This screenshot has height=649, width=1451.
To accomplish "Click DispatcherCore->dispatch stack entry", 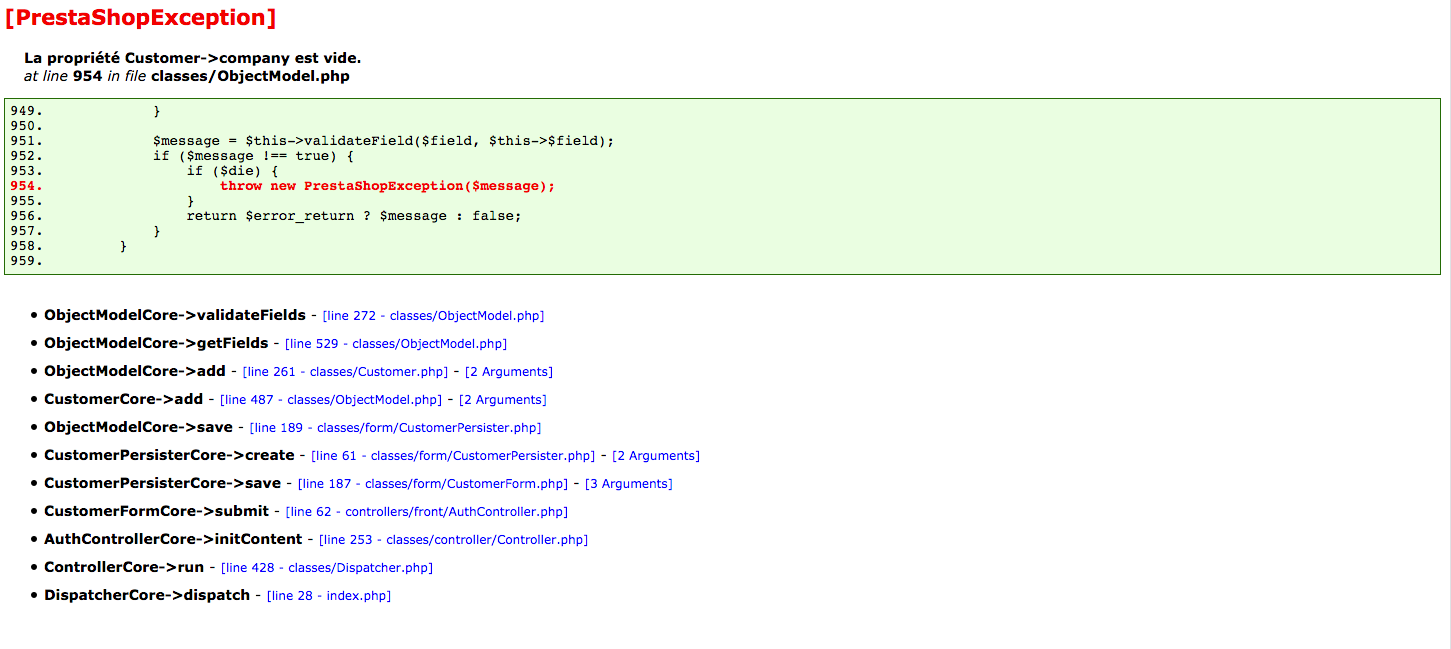I will pyautogui.click(x=147, y=595).
